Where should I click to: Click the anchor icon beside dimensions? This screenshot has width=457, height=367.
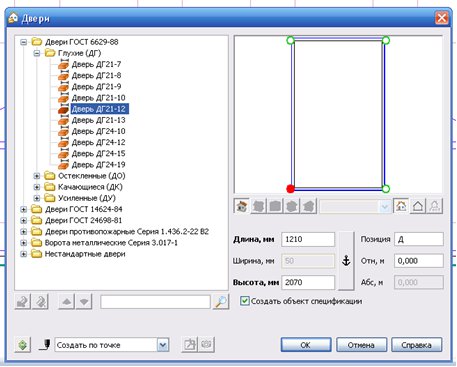click(346, 261)
